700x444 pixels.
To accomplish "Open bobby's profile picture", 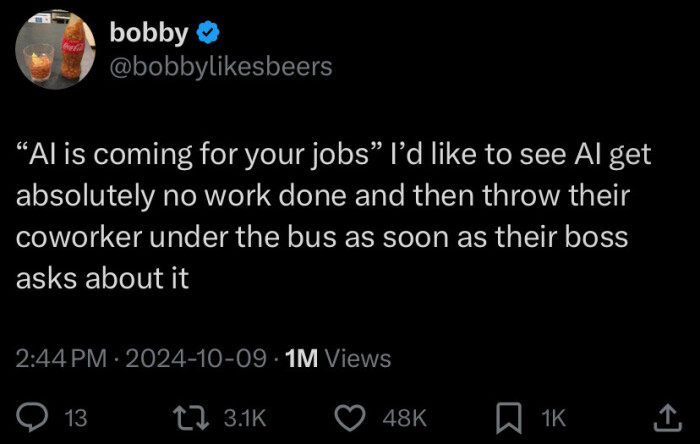I will pos(55,54).
